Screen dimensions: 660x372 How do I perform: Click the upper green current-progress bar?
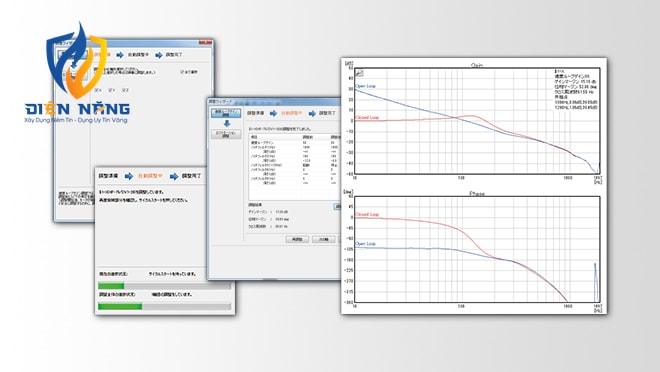(x=111, y=286)
